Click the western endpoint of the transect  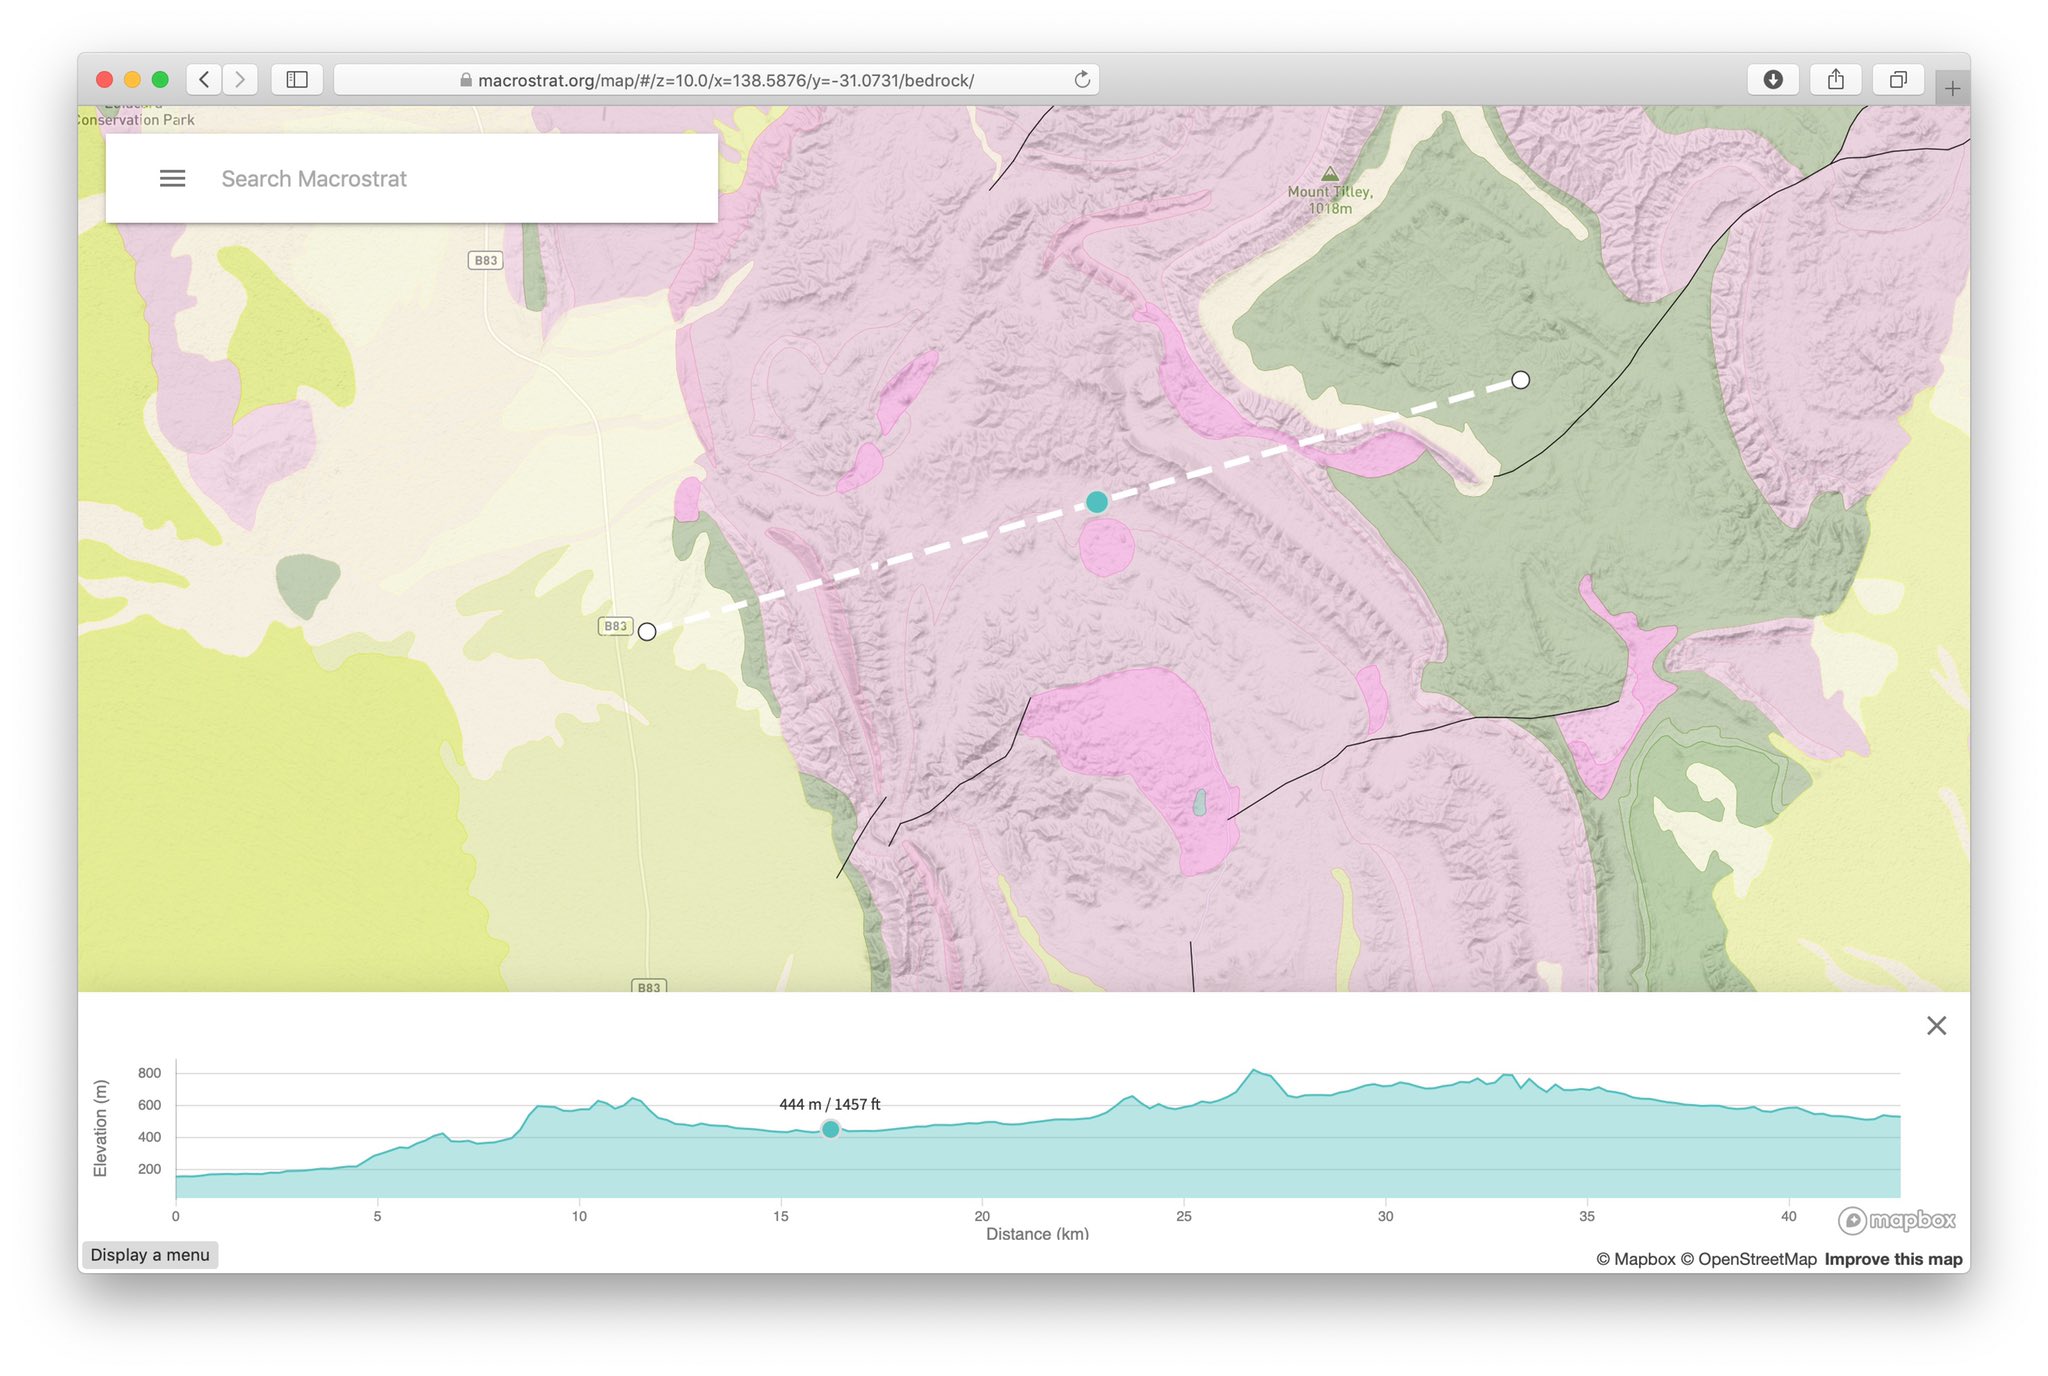click(647, 632)
